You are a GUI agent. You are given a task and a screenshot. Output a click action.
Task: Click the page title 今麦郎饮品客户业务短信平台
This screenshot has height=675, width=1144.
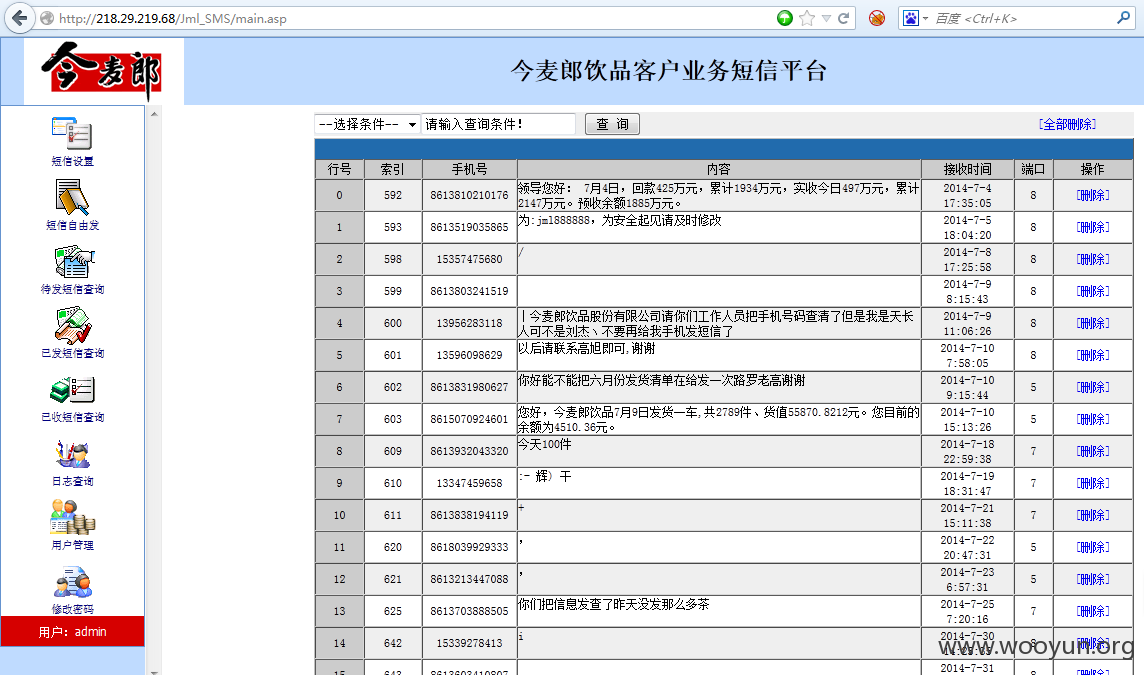tap(668, 71)
